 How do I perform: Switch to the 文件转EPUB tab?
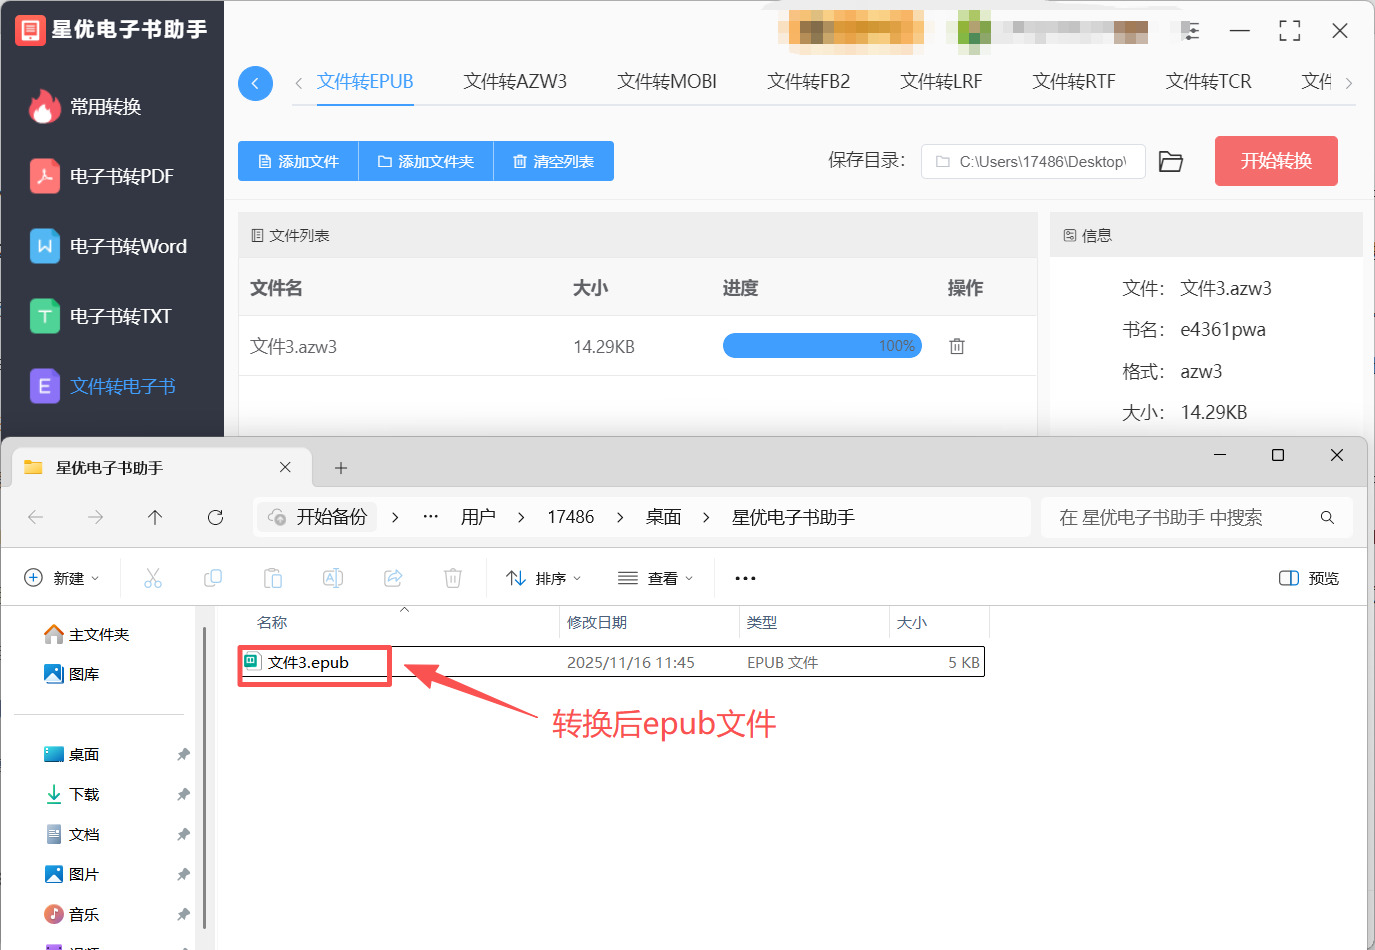[365, 82]
